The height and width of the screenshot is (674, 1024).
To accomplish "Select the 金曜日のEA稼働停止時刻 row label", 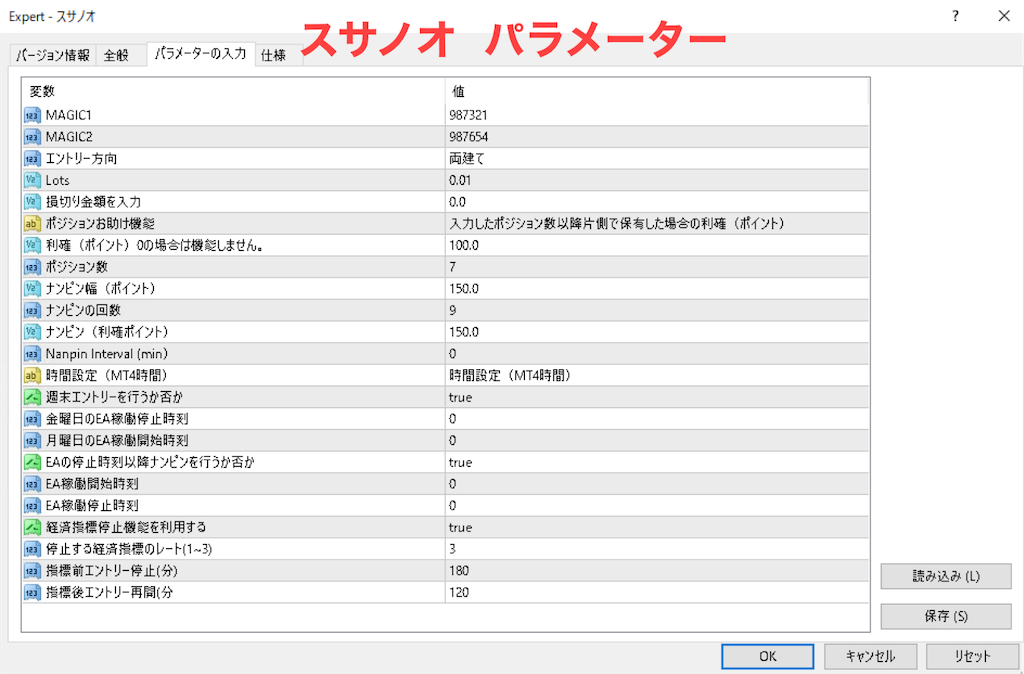I will [117, 418].
